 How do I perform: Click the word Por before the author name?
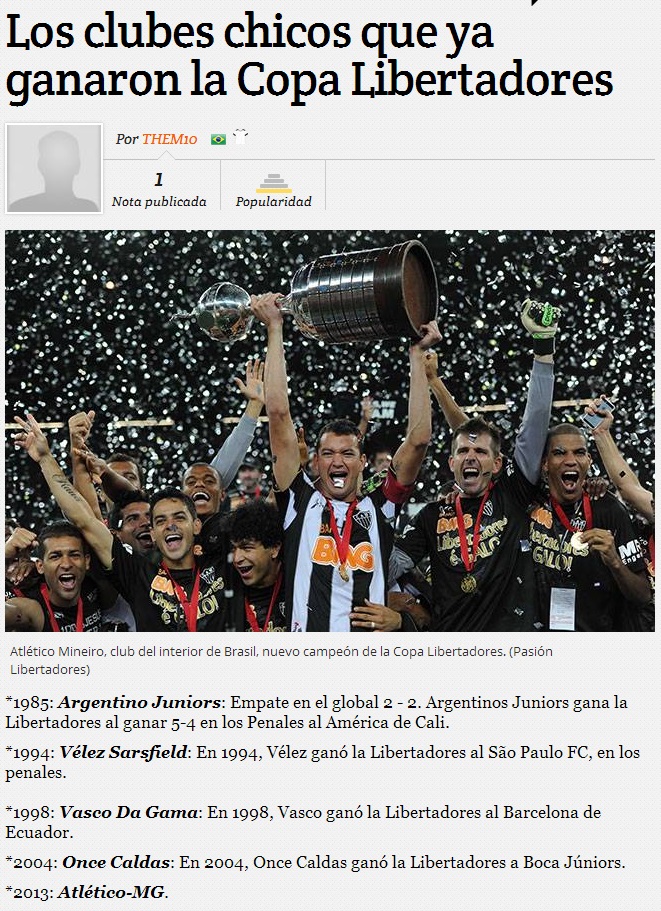point(127,139)
